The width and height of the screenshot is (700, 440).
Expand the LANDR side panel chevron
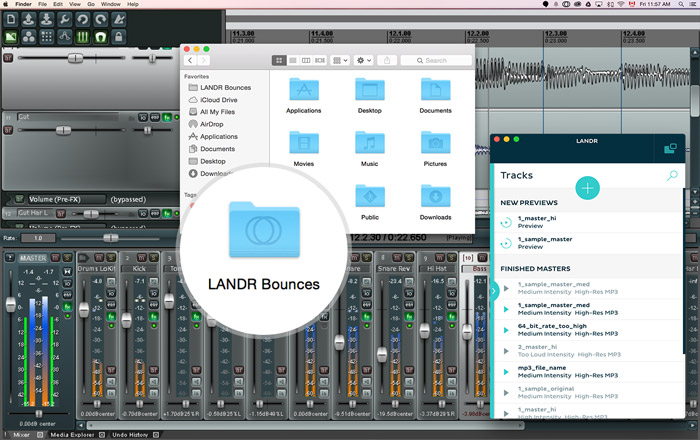pos(494,291)
